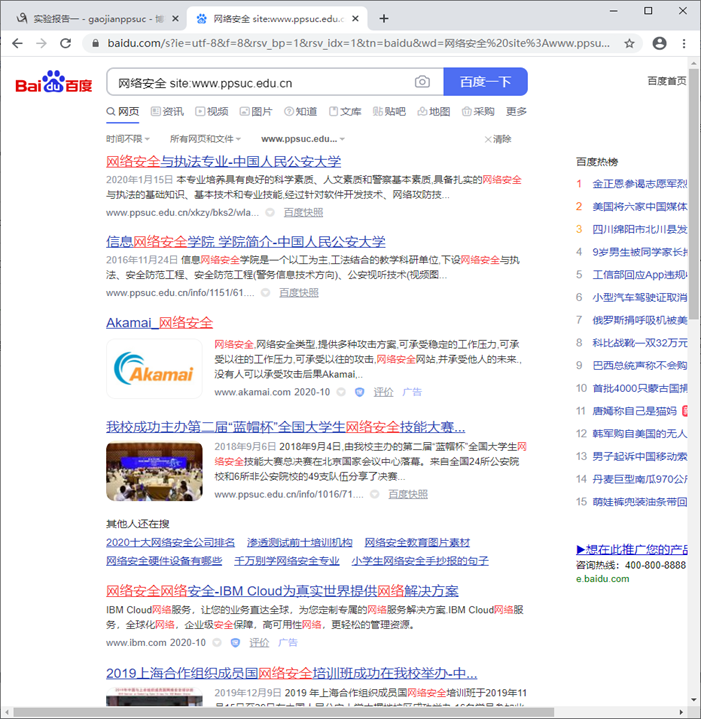
Task: Open hot topic 金正恩参谒志愿军烈
Action: coord(640,184)
